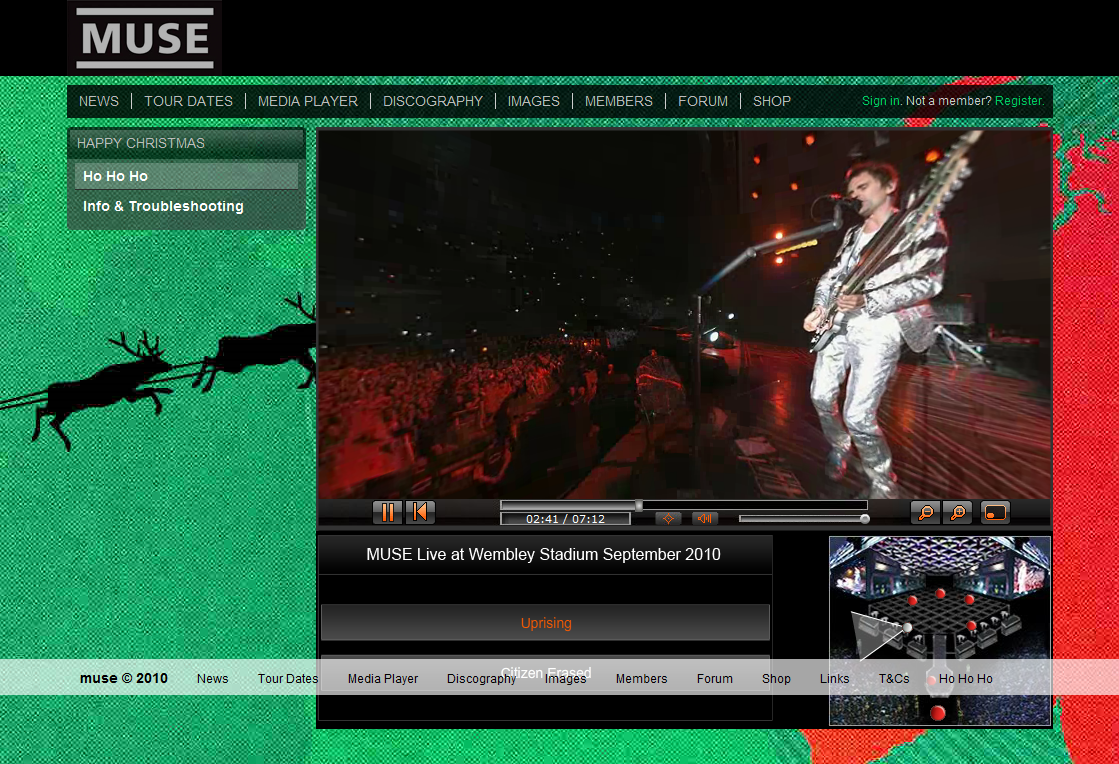Open the footer T&Cs link

click(x=894, y=678)
